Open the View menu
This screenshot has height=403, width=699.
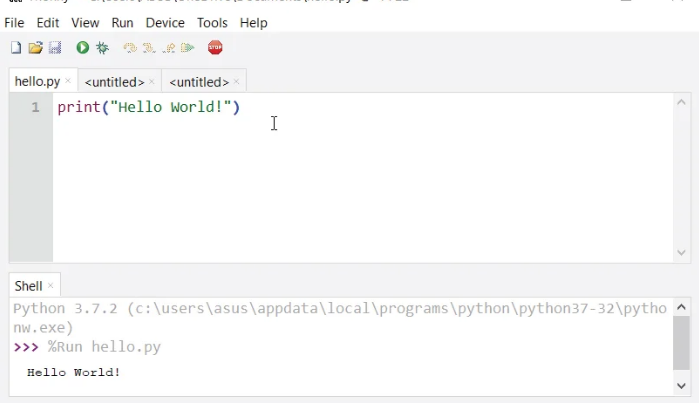pyautogui.click(x=85, y=23)
